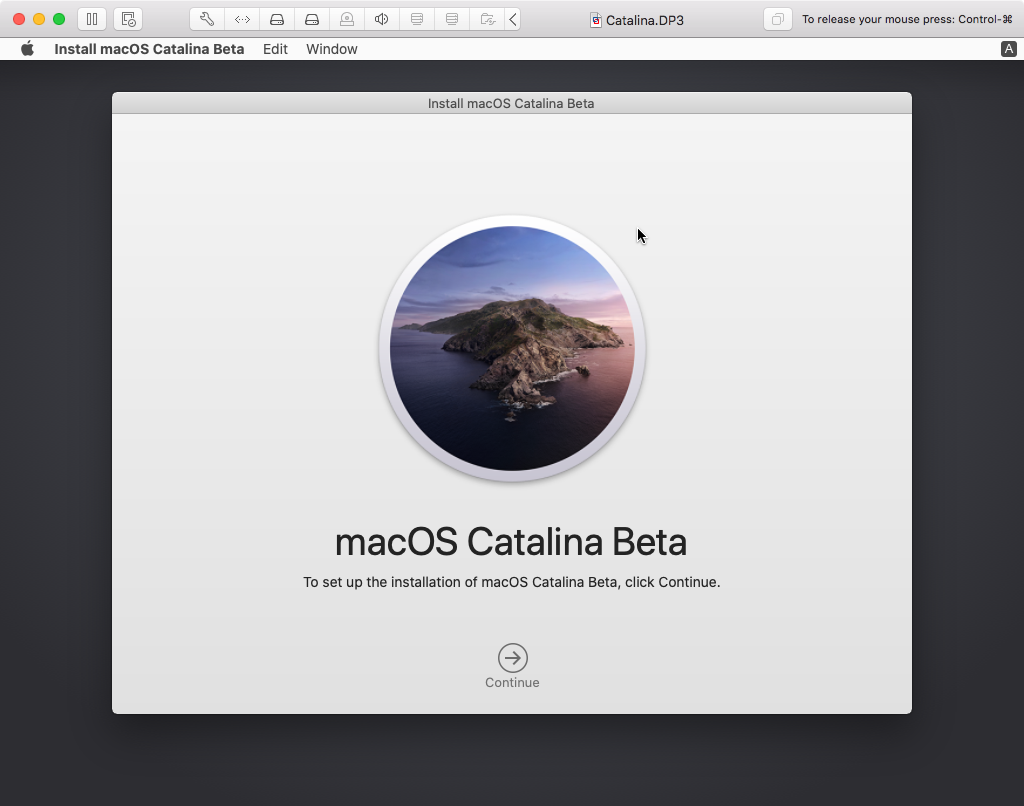1024x806 pixels.
Task: Pause the virtual machine
Action: [91, 19]
